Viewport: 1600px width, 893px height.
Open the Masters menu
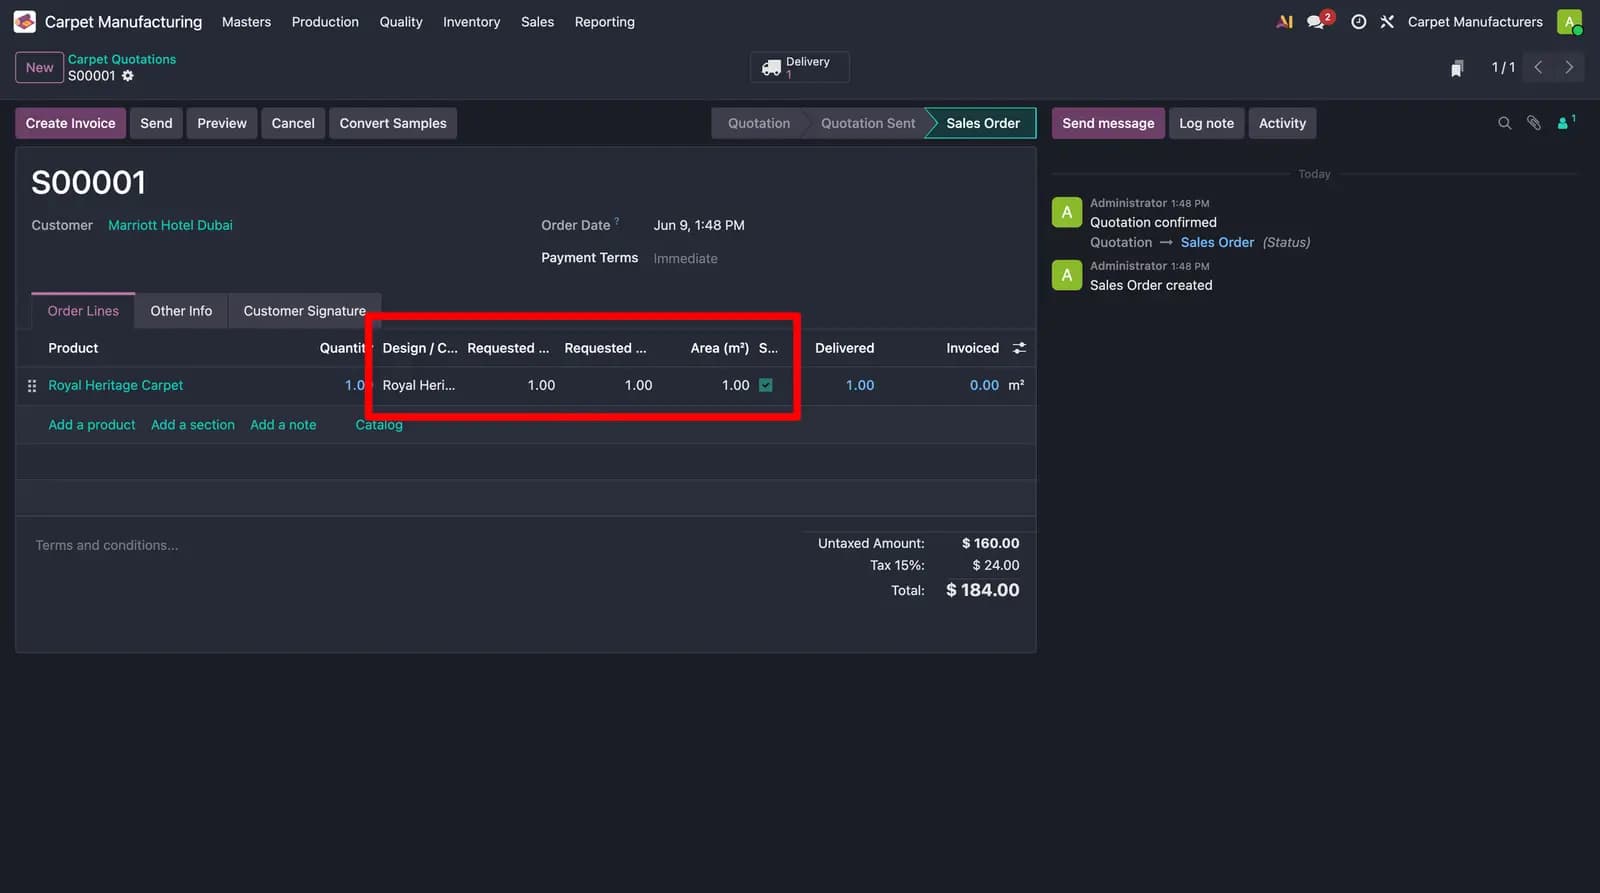click(x=246, y=21)
